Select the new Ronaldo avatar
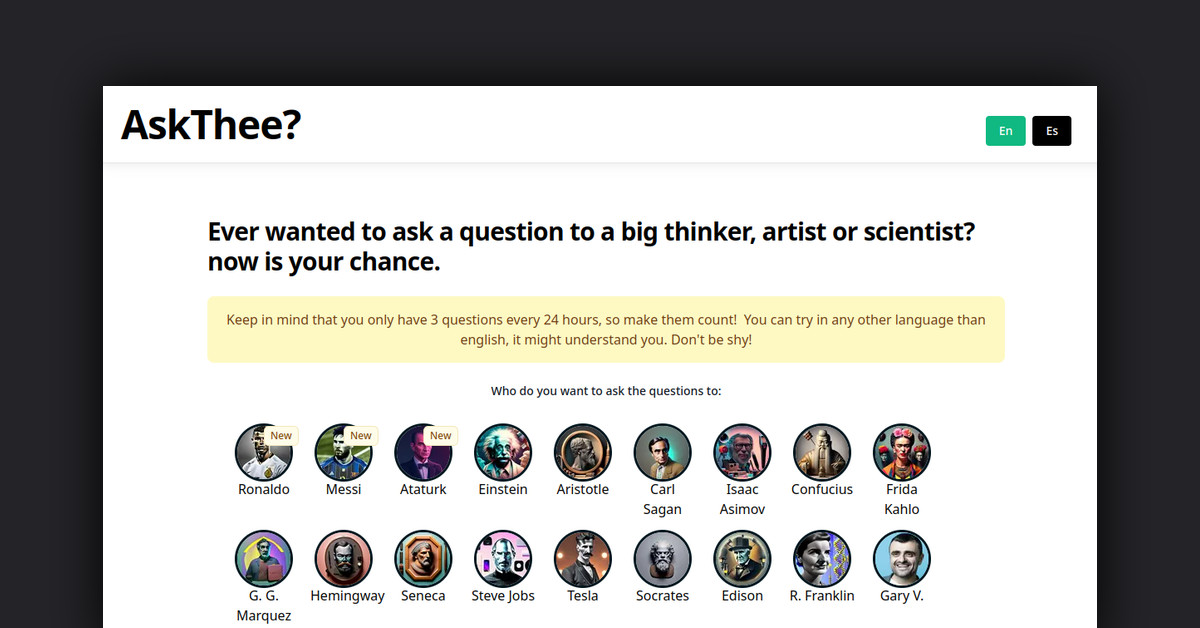Viewport: 1200px width, 628px height. coord(264,452)
